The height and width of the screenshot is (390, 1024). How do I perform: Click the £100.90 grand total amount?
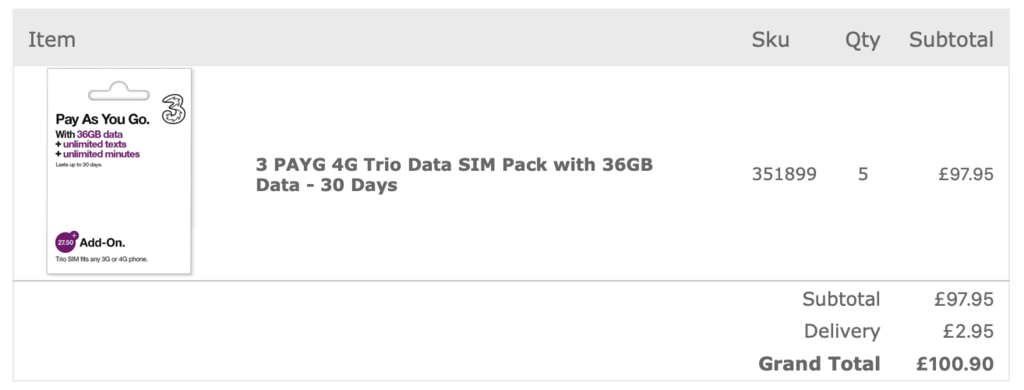point(955,363)
